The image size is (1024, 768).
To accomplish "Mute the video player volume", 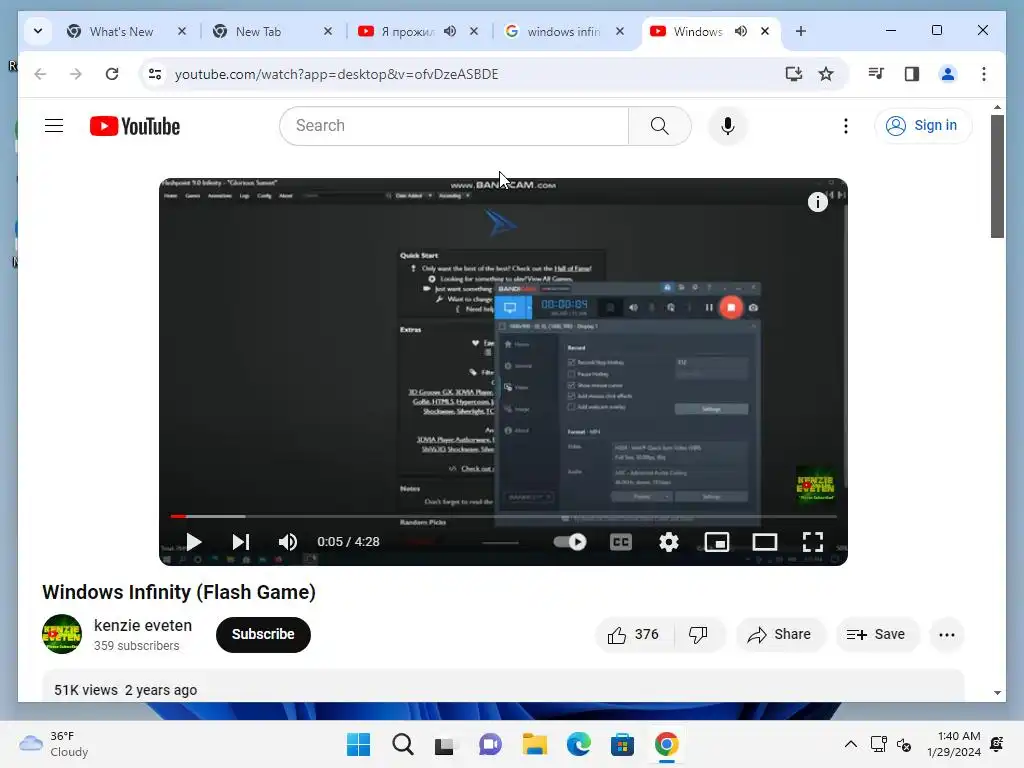I will [287, 541].
